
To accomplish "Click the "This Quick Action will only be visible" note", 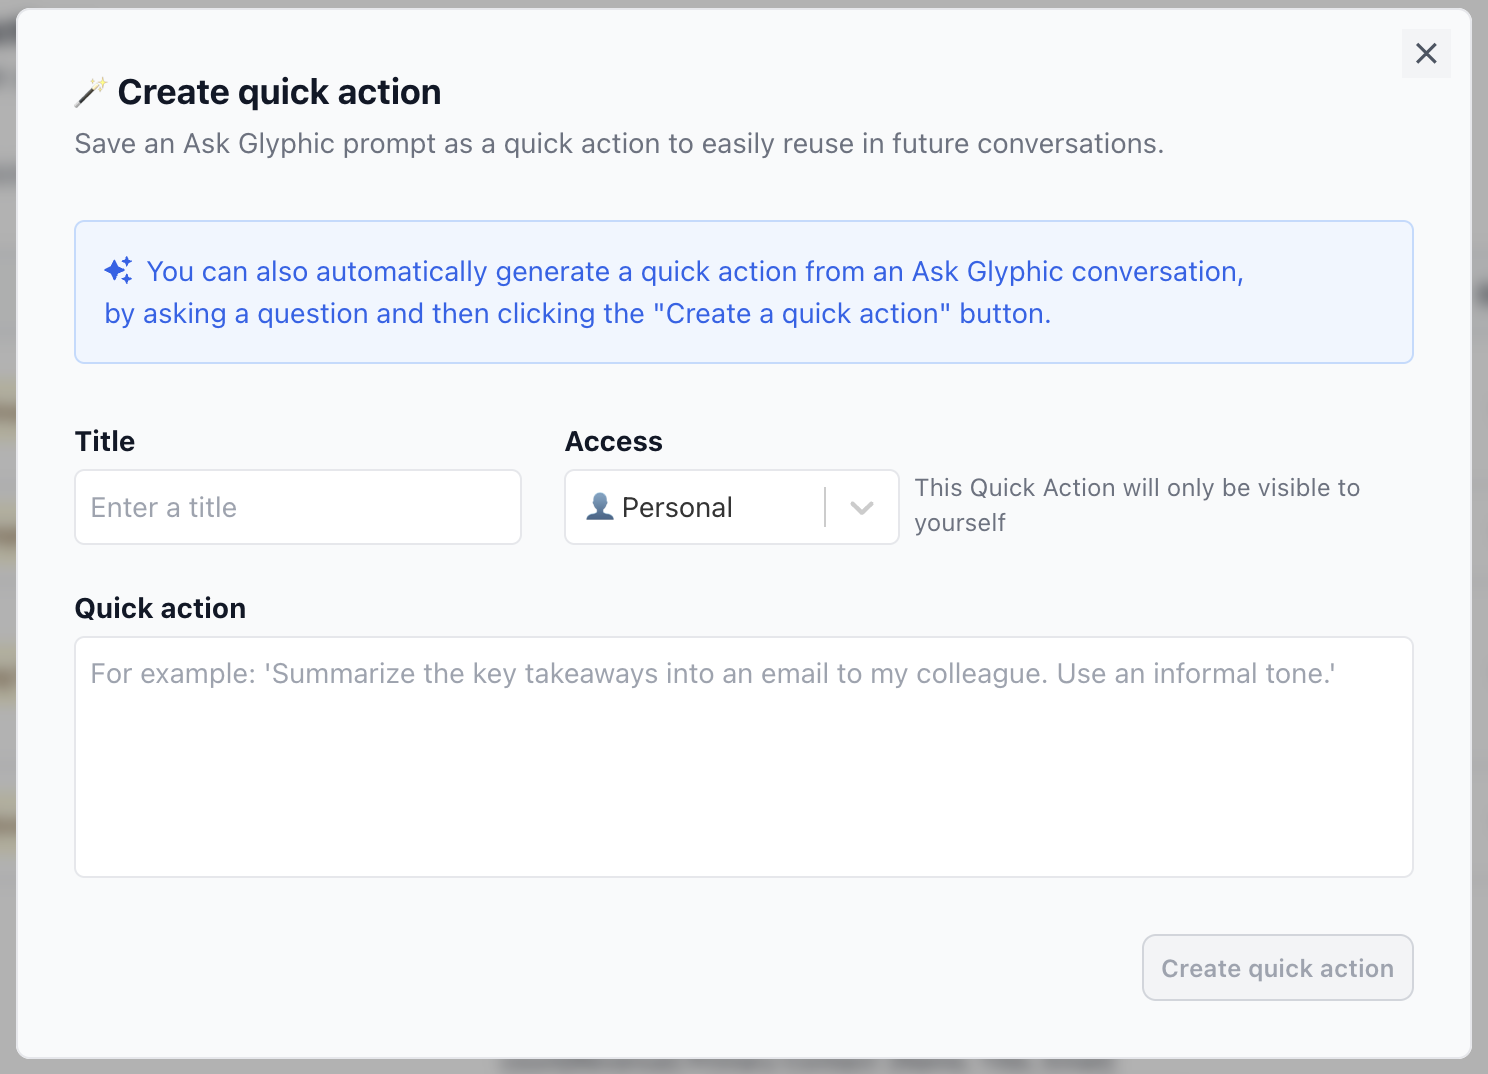I will tap(1137, 505).
